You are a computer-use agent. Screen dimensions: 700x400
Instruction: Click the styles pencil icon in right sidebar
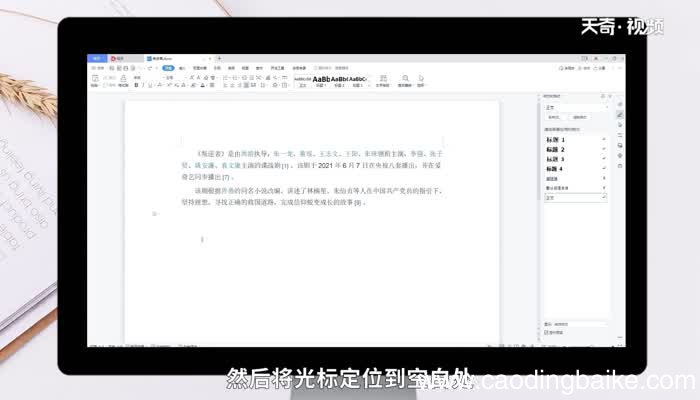click(x=620, y=115)
